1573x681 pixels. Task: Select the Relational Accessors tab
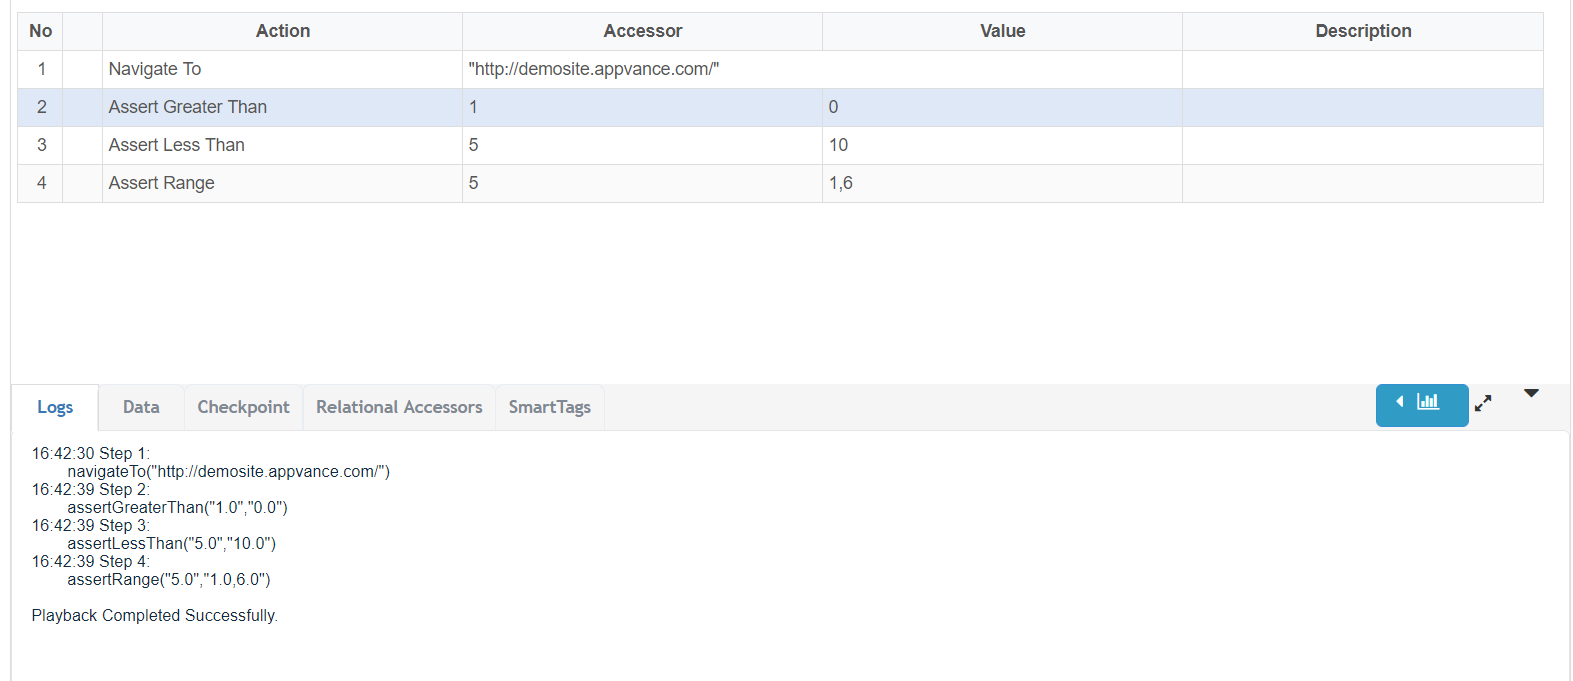(399, 407)
